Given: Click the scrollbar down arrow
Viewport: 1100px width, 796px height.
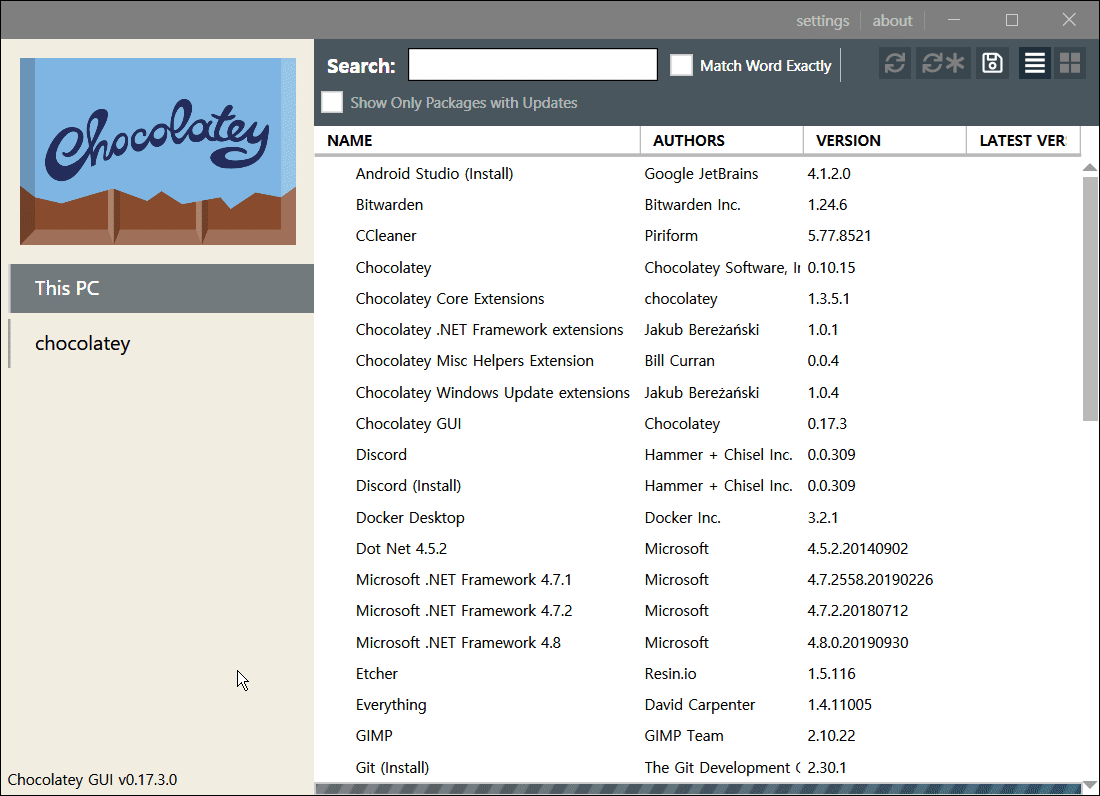Looking at the screenshot, I should [1089, 785].
